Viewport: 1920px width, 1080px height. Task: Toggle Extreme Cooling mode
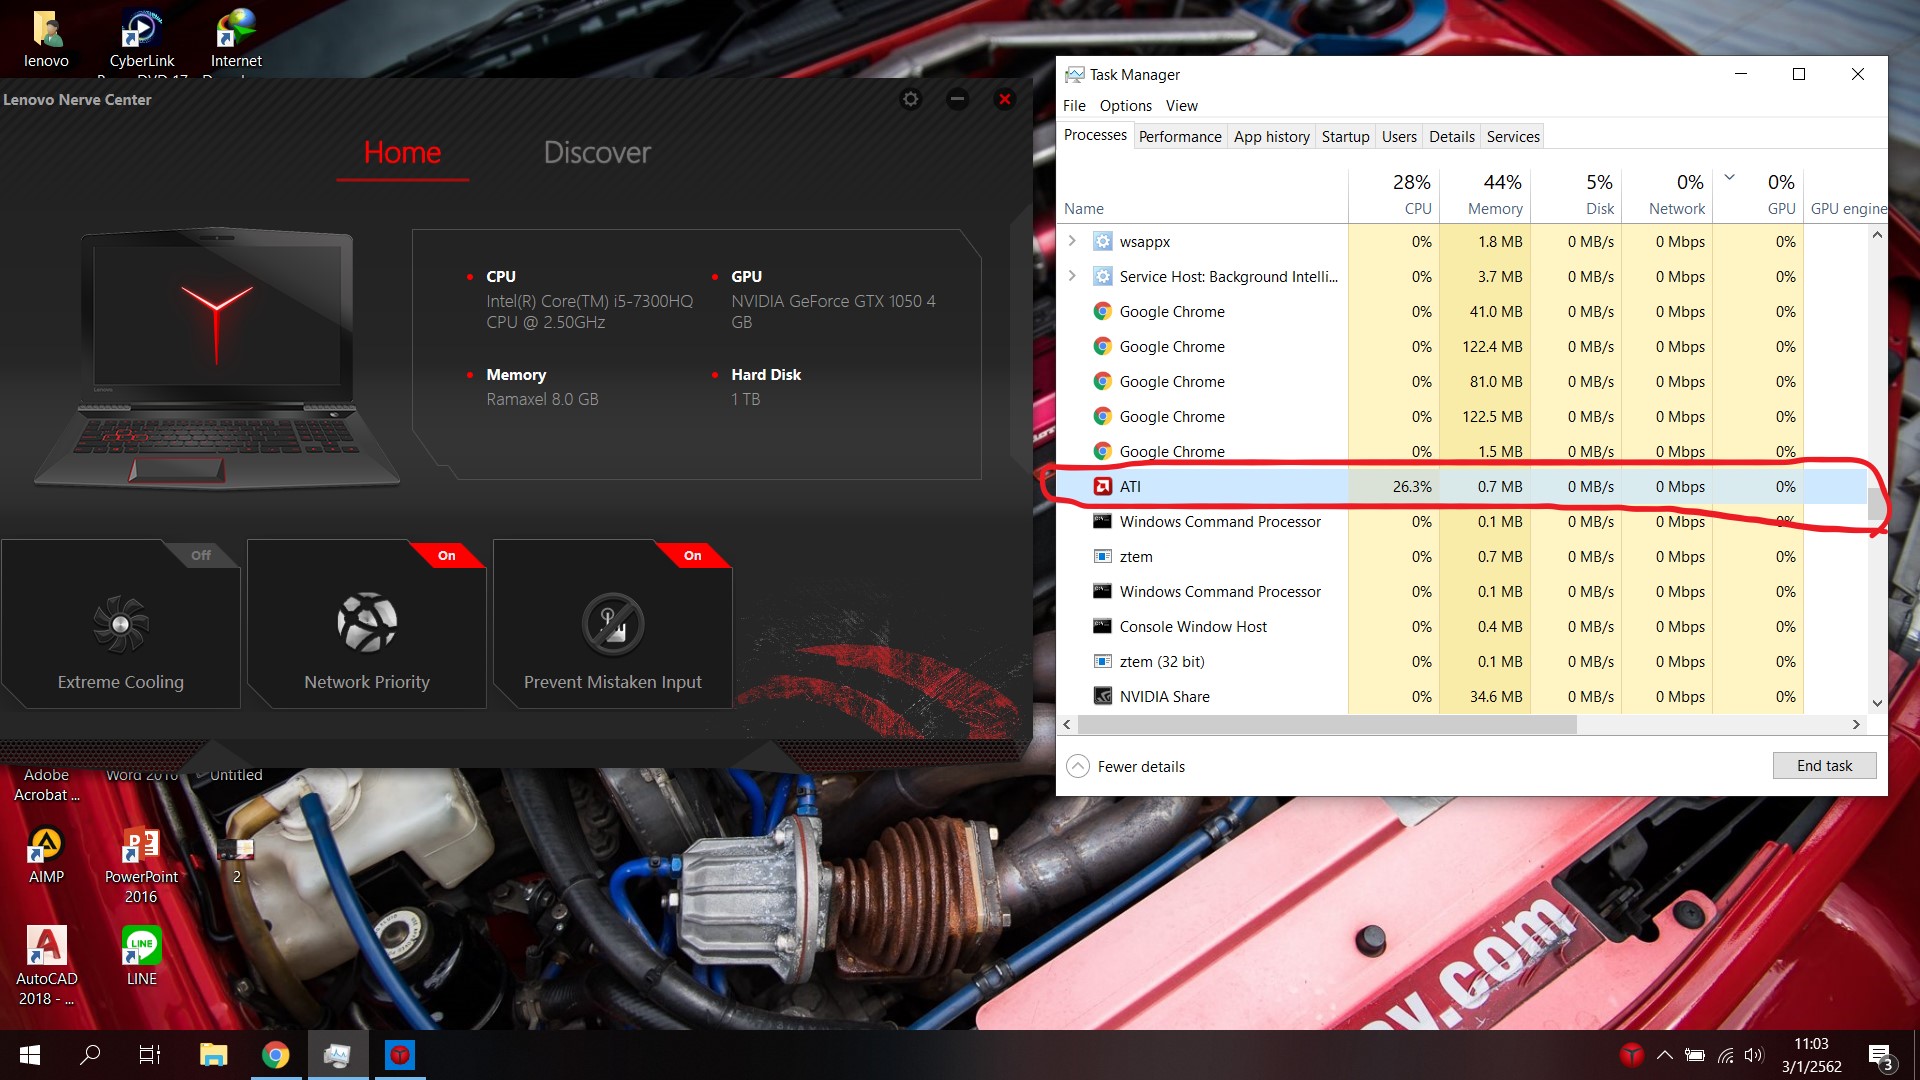point(121,624)
